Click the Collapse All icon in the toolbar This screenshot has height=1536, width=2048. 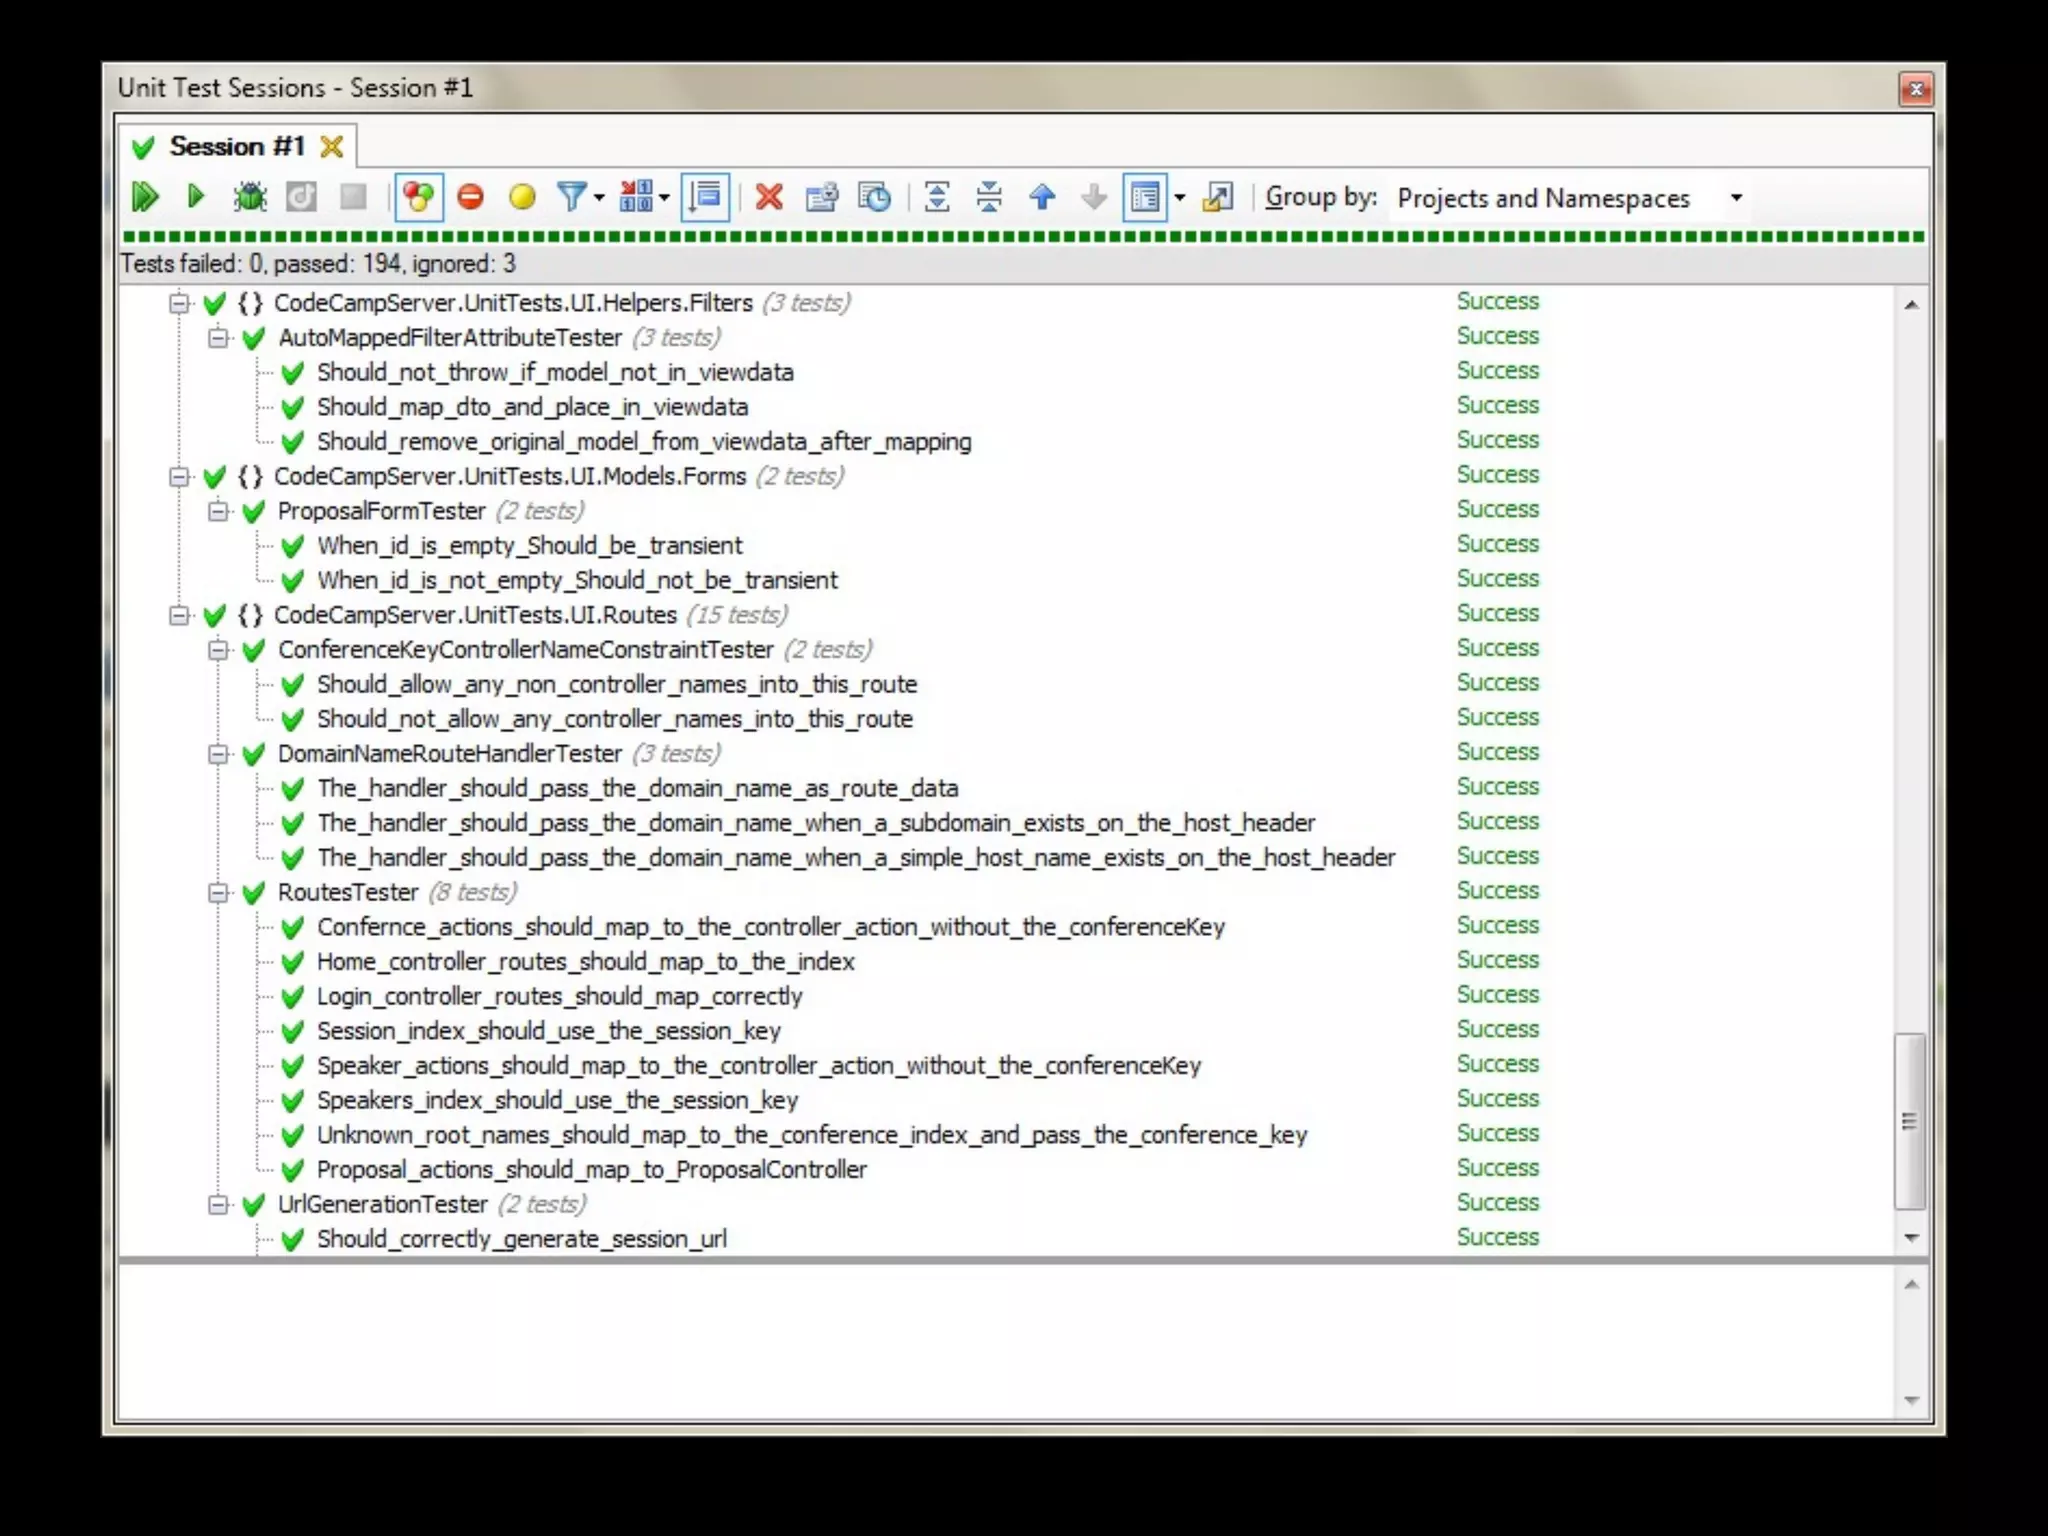pyautogui.click(x=988, y=197)
